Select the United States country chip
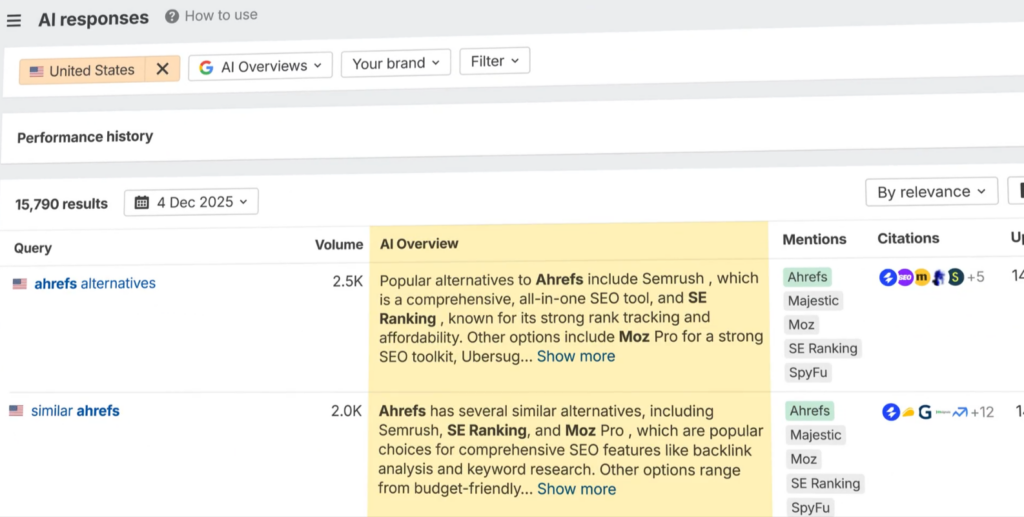Viewport: 1024px width, 517px height. 82,70
